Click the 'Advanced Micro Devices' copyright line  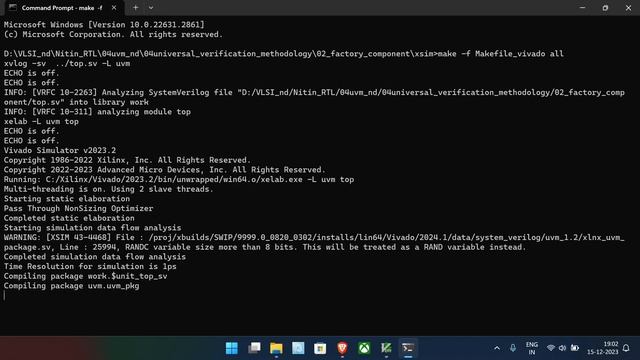tap(164, 170)
